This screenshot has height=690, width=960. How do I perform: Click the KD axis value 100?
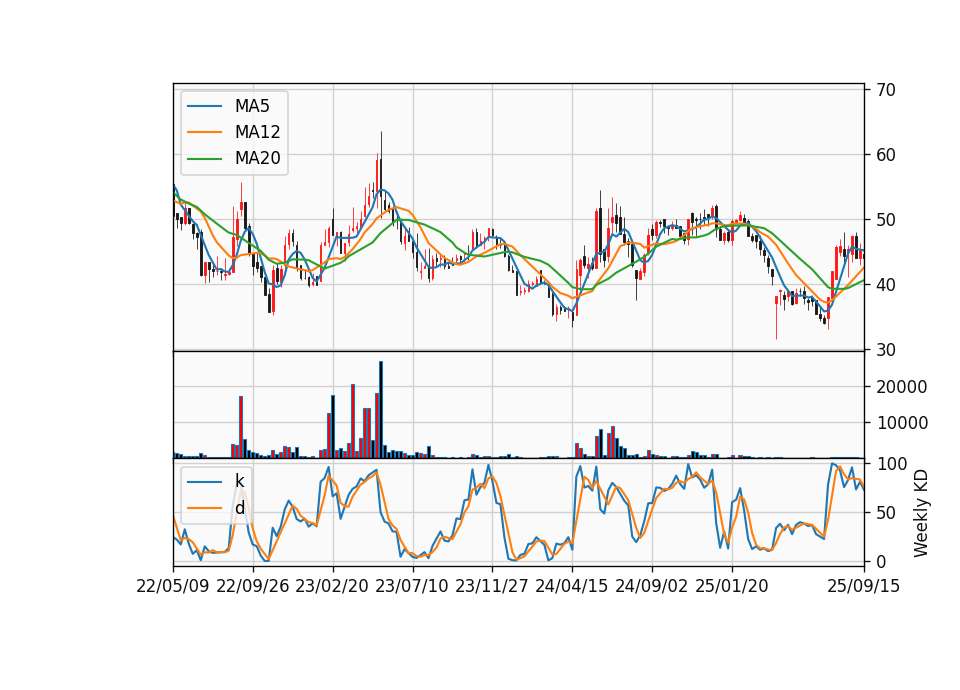pos(892,464)
